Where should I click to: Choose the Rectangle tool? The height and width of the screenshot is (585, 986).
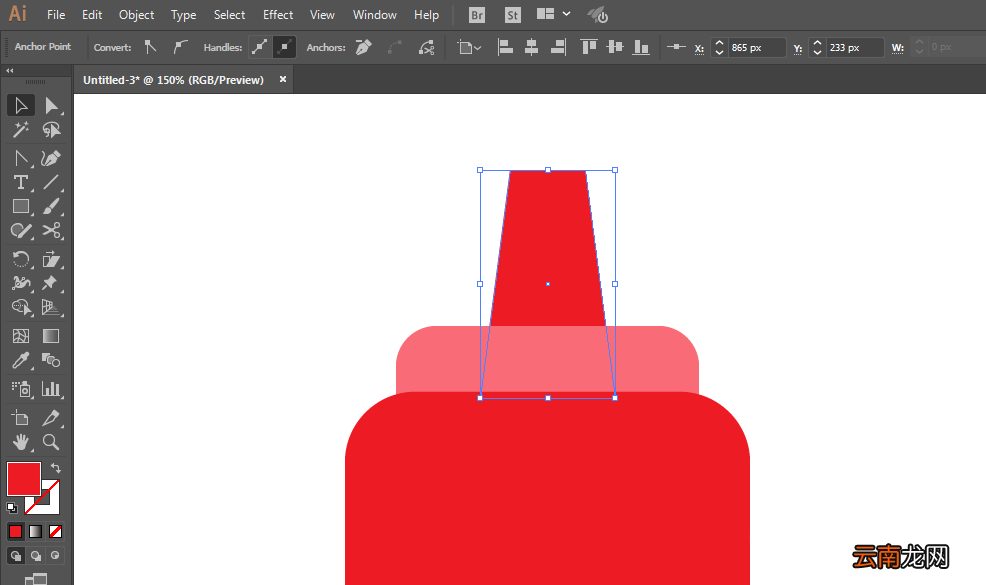tap(21, 206)
